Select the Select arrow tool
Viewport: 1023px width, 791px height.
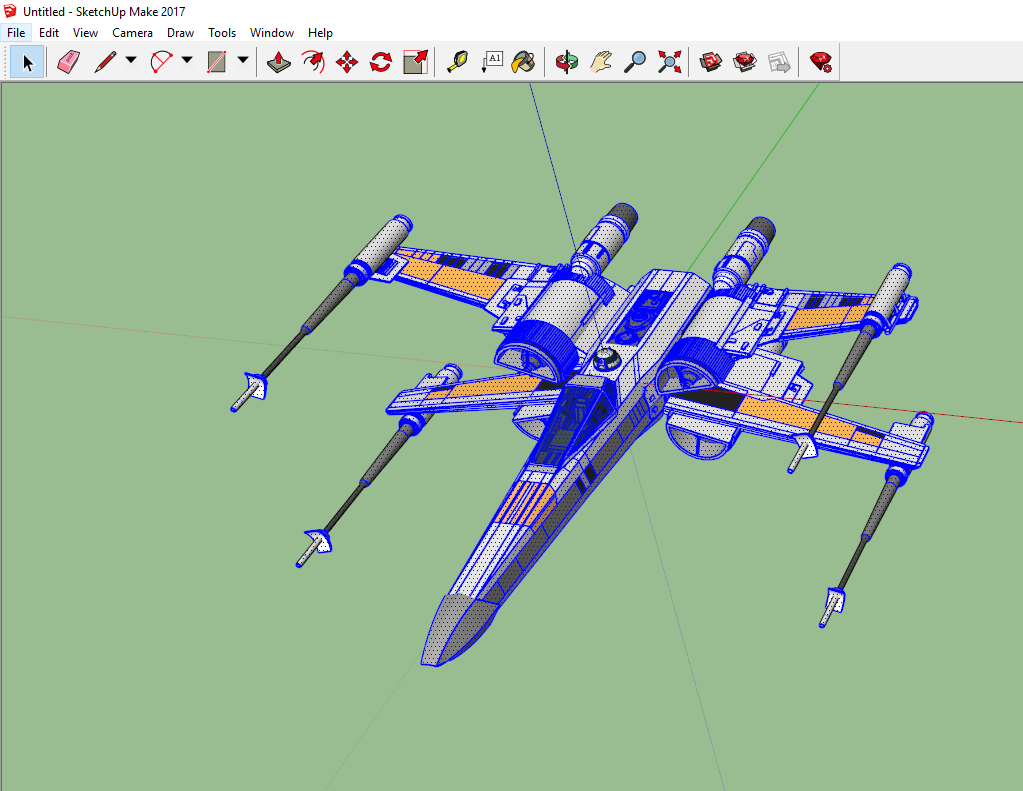pyautogui.click(x=27, y=62)
